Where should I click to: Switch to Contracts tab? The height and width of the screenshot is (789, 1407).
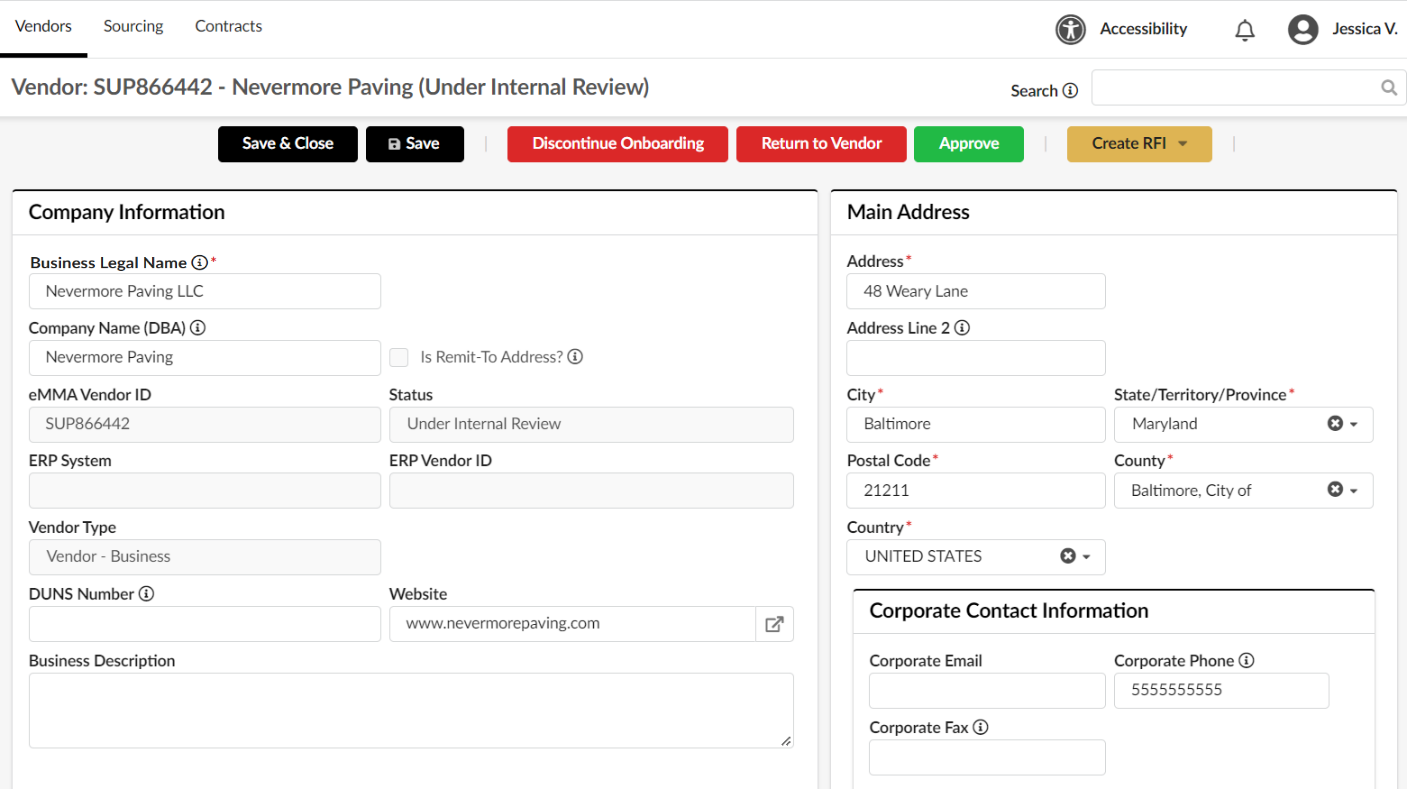(228, 27)
